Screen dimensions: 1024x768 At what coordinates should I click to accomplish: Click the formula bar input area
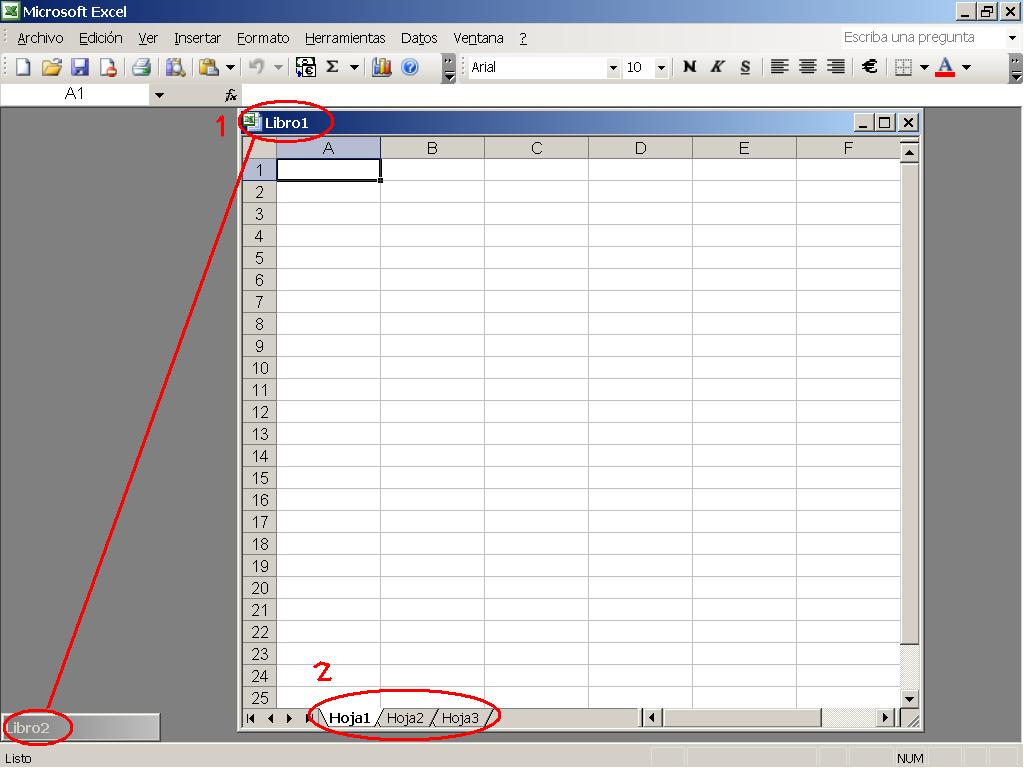coord(630,95)
